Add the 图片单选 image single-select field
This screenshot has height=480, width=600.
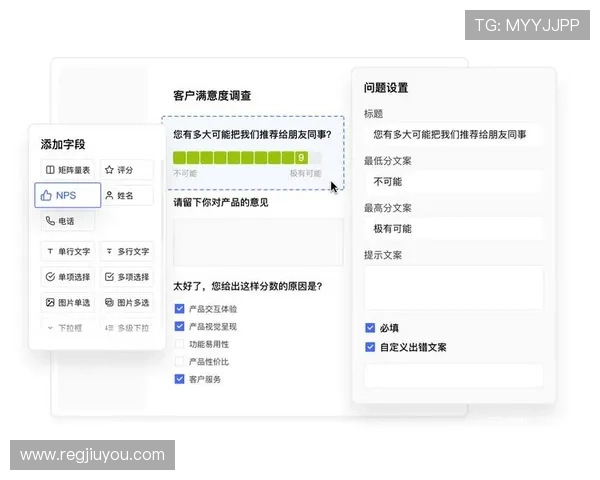pos(67,302)
